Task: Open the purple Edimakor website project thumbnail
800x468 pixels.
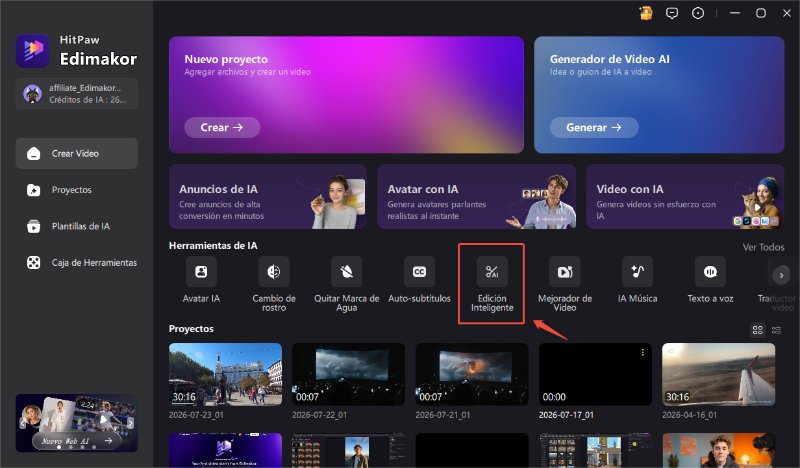Action: tap(225, 450)
